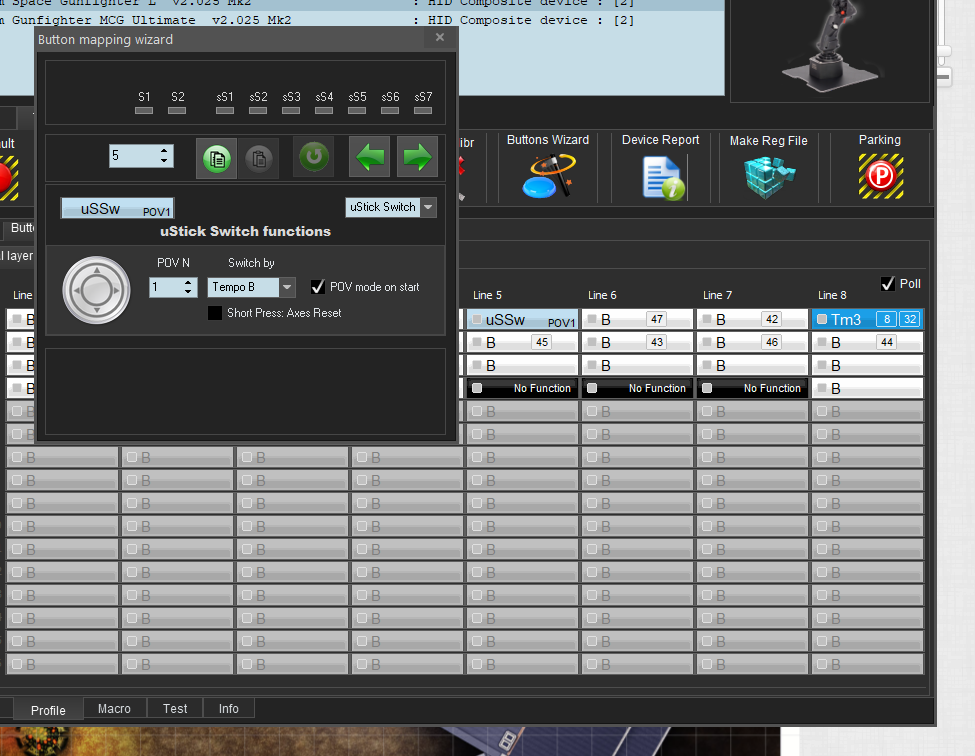Select the B 42 cell under Line 7
This screenshot has height=756, width=975.
tap(752, 320)
